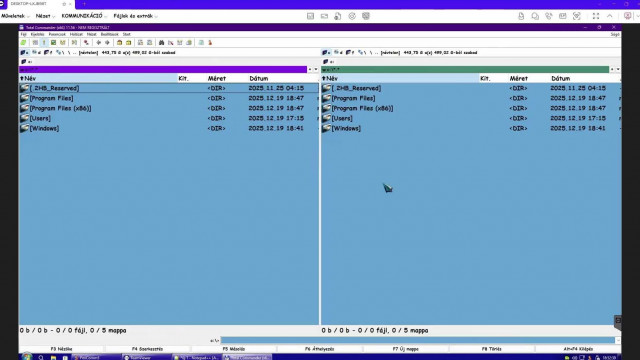640x360 pixels.
Task: Click the F6 Áthelyezés button
Action: (x=320, y=349)
